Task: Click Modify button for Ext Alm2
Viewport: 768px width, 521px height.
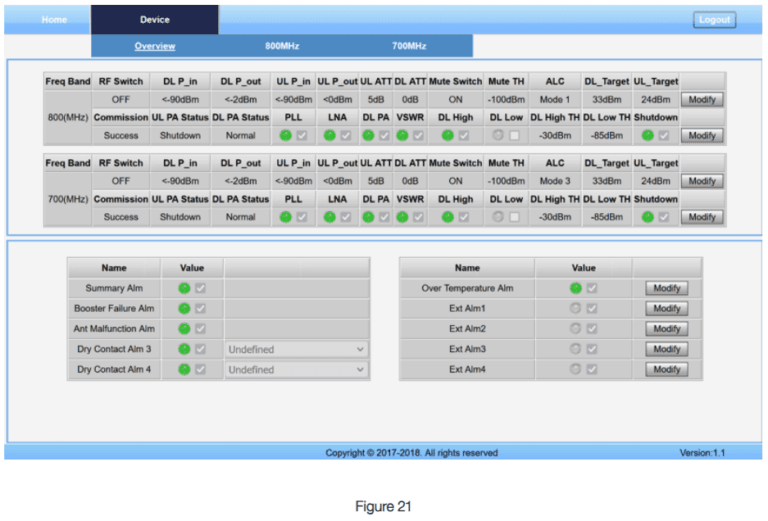Action: tap(666, 328)
